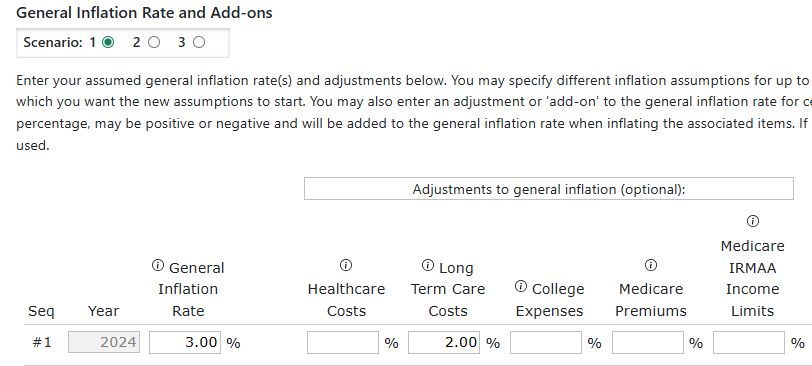Open Medicare Premiums info icon

(650, 266)
